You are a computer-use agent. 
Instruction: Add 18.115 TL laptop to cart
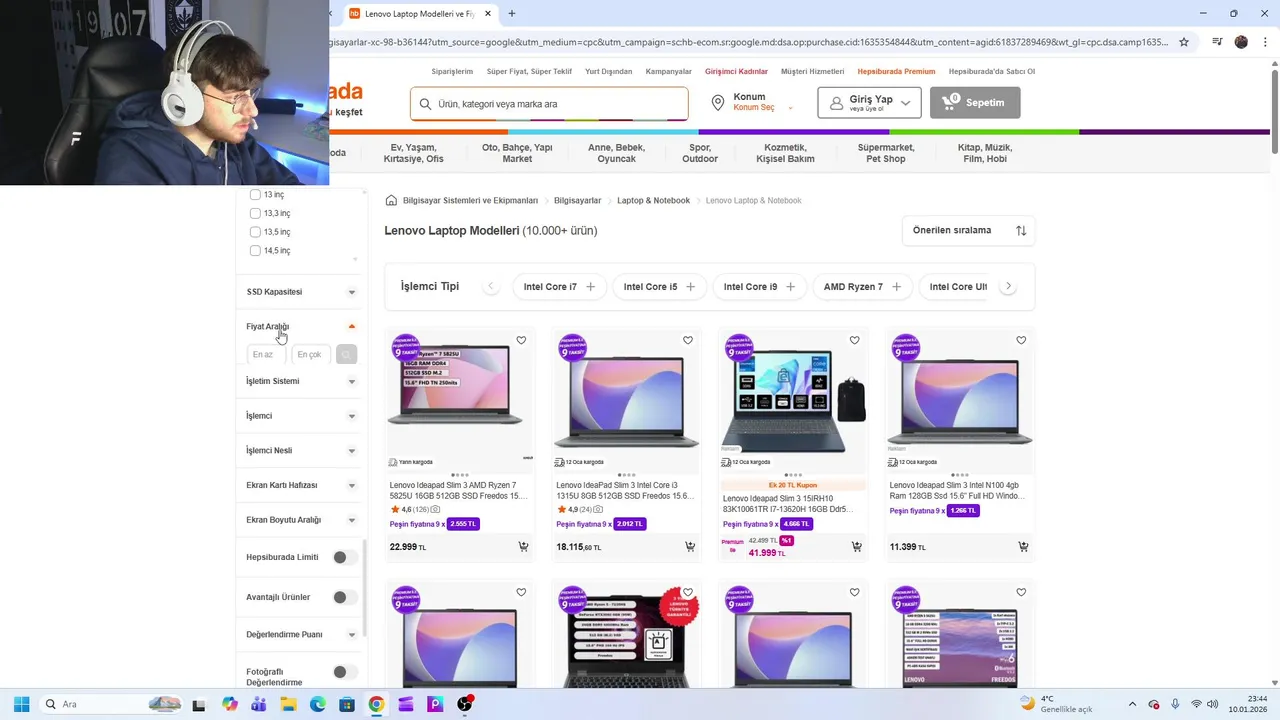[690, 546]
